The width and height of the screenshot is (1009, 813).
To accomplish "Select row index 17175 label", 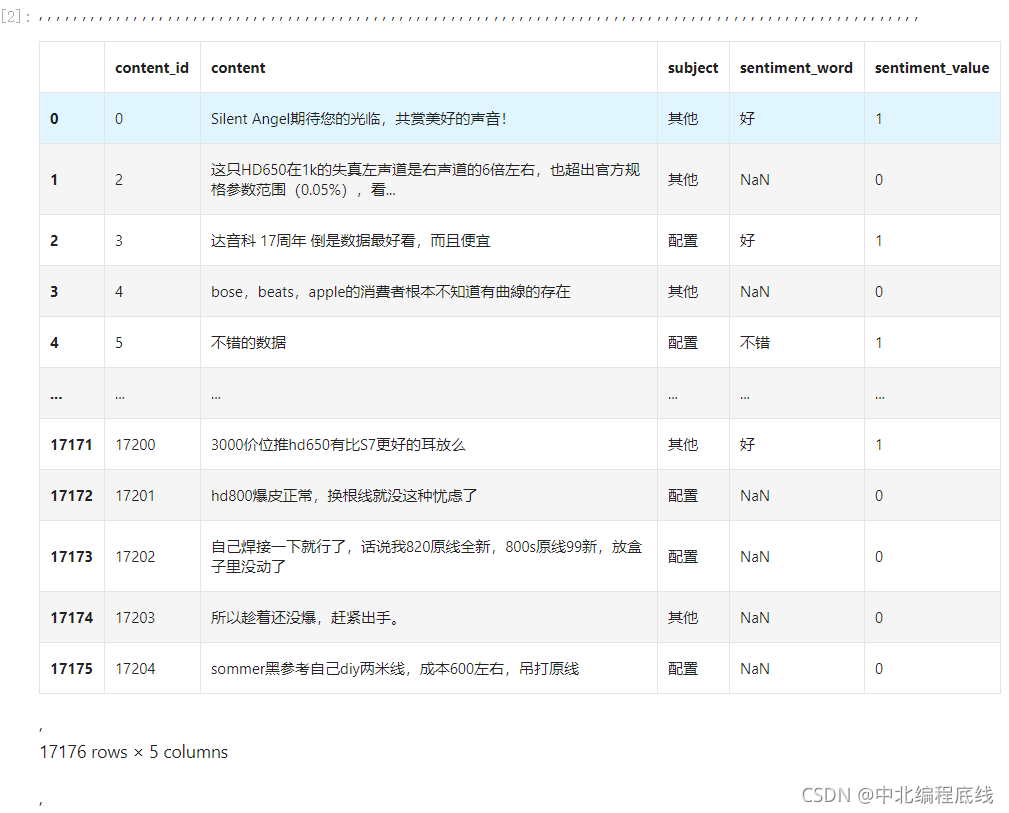I will point(72,669).
